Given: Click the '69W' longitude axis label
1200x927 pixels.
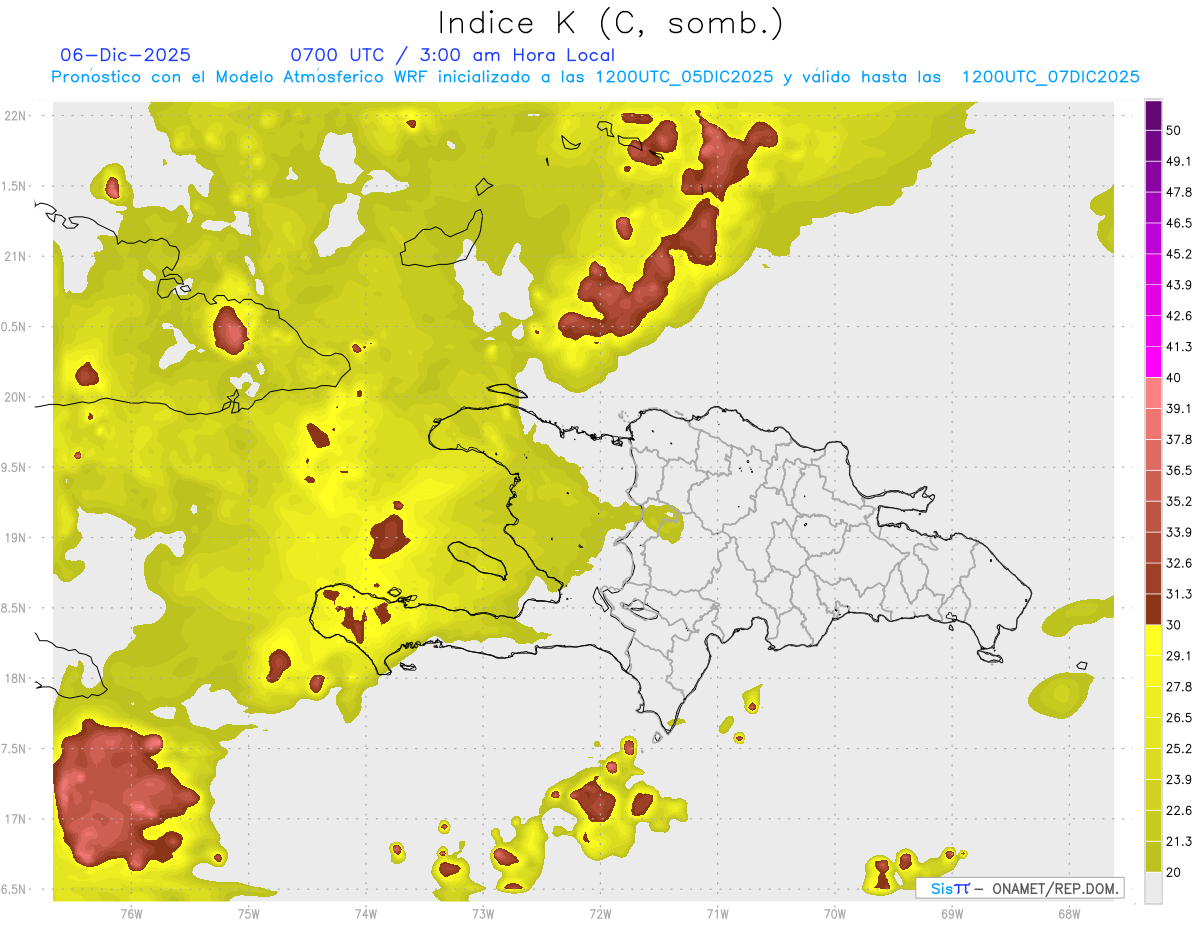Looking at the screenshot, I should click(x=951, y=913).
